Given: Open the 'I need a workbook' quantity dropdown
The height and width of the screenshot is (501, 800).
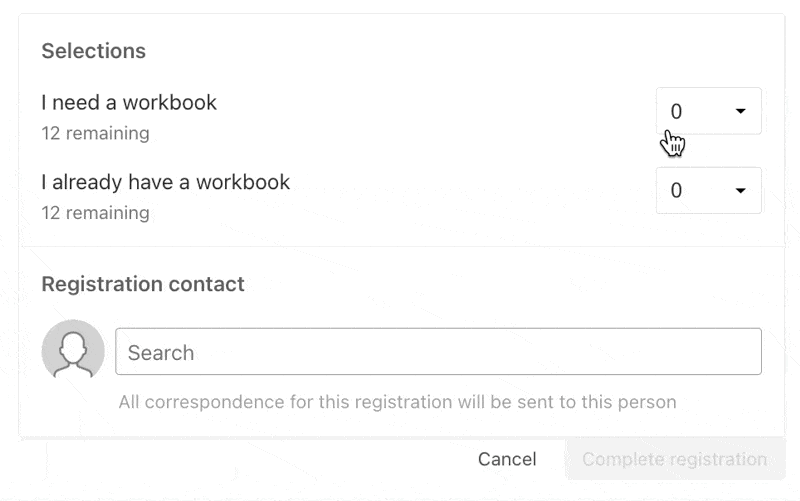Looking at the screenshot, I should coord(709,111).
